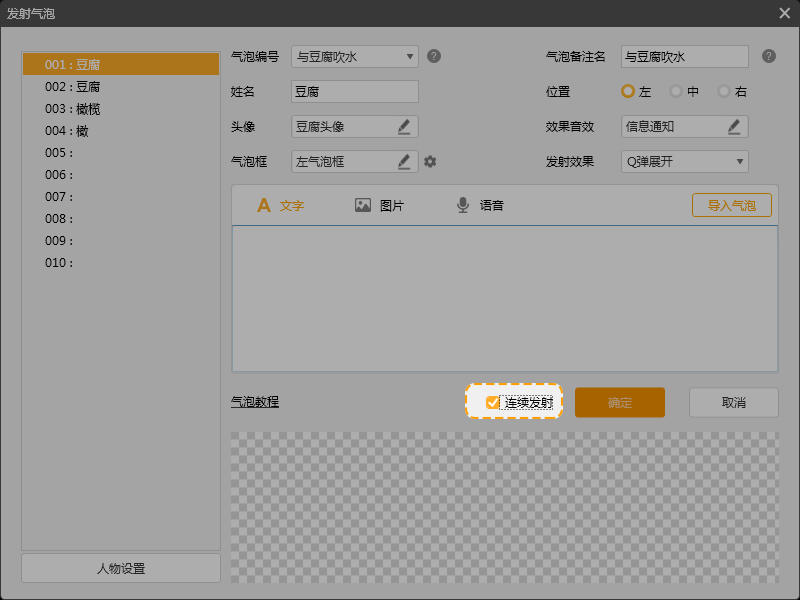Switch to the 语音 voice tab
This screenshot has height=600, width=800.
[479, 205]
